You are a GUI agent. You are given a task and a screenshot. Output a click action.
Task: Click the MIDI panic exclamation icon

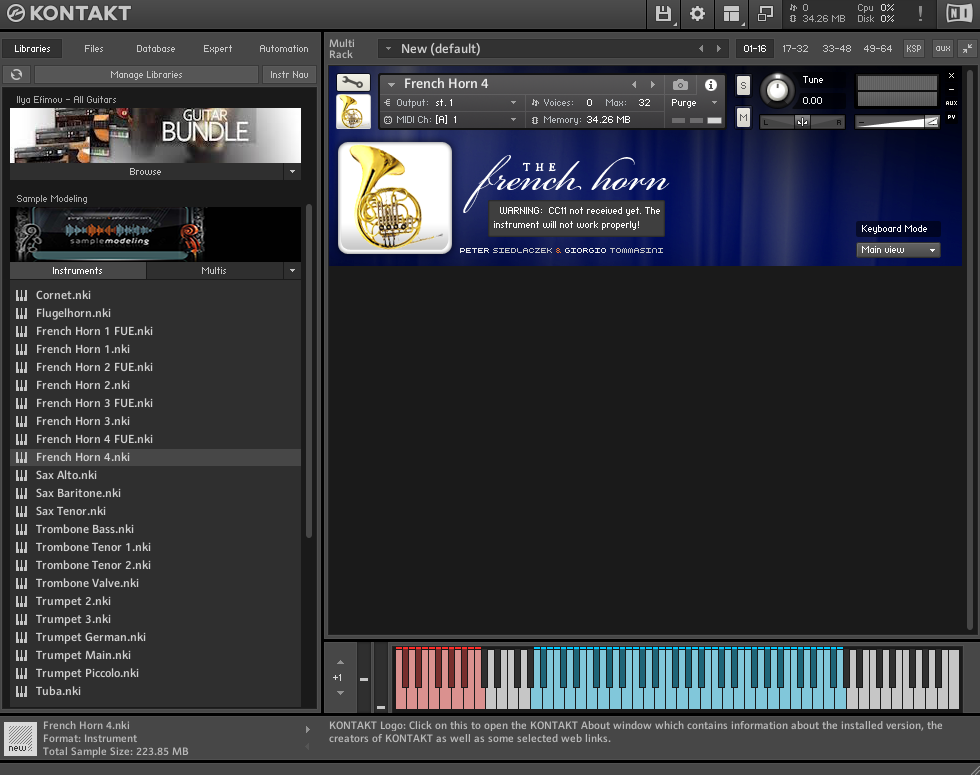(920, 14)
